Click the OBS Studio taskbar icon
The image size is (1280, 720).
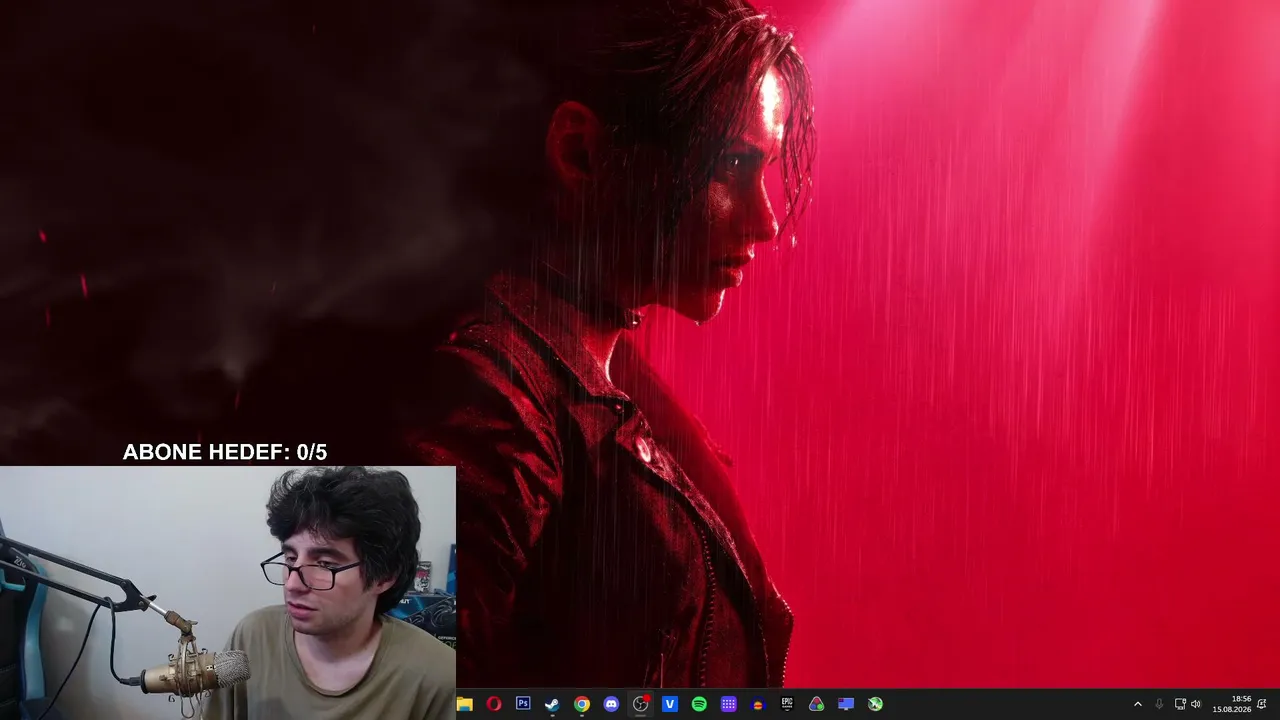click(x=641, y=704)
